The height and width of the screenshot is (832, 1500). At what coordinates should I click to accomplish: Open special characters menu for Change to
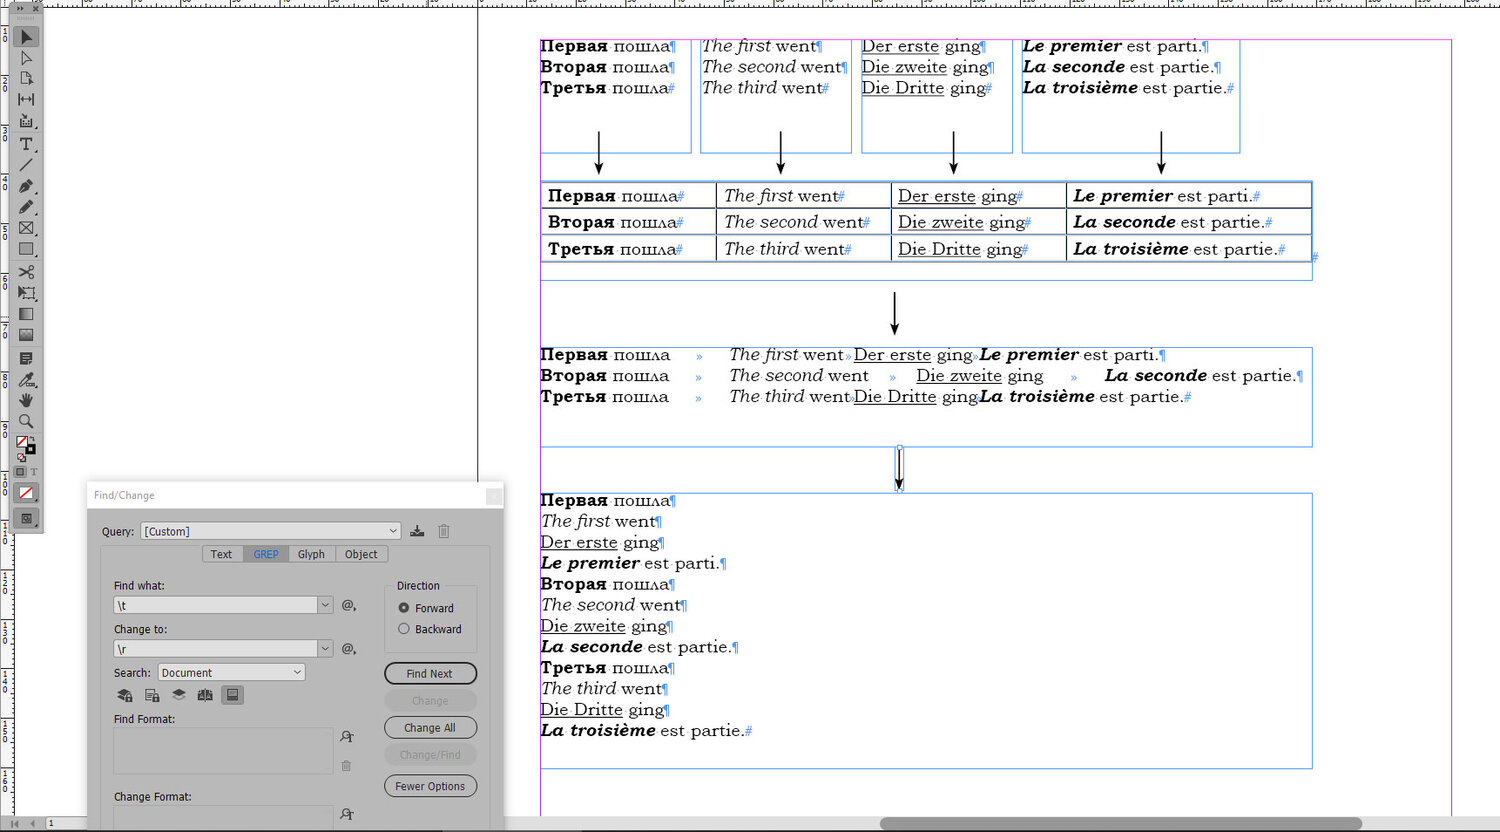pyautogui.click(x=349, y=649)
